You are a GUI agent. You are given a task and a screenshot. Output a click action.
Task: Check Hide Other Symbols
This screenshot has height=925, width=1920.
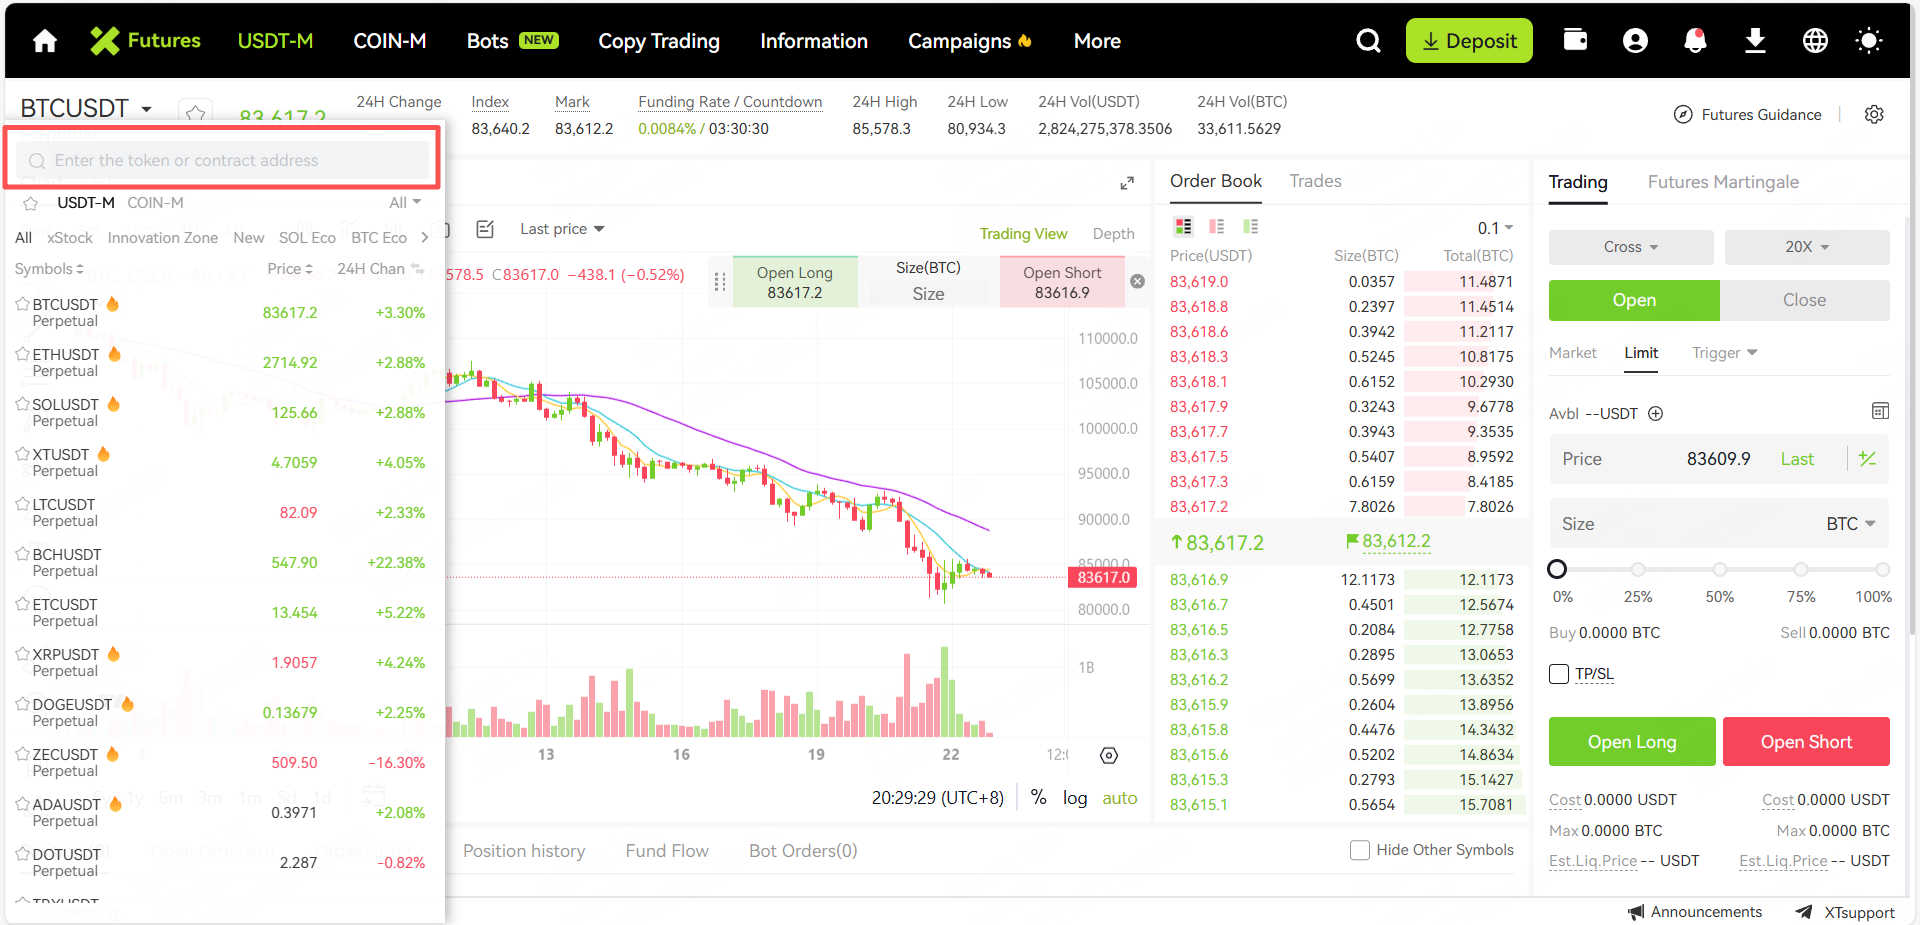coord(1360,850)
